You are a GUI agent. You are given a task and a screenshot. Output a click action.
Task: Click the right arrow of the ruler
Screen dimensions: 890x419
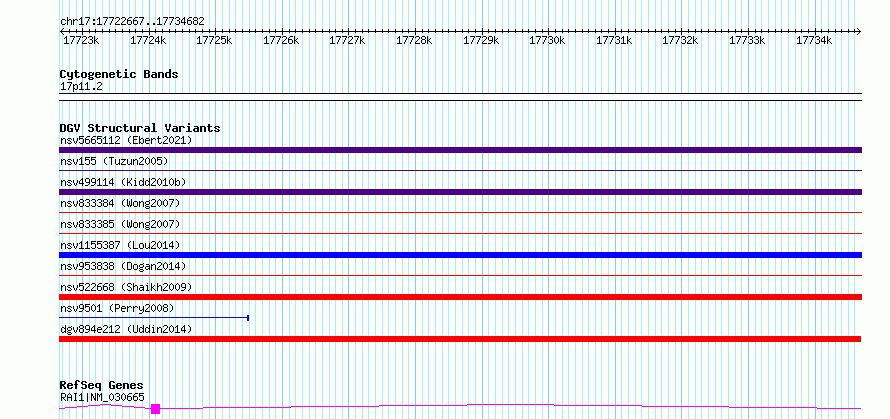pos(858,31)
